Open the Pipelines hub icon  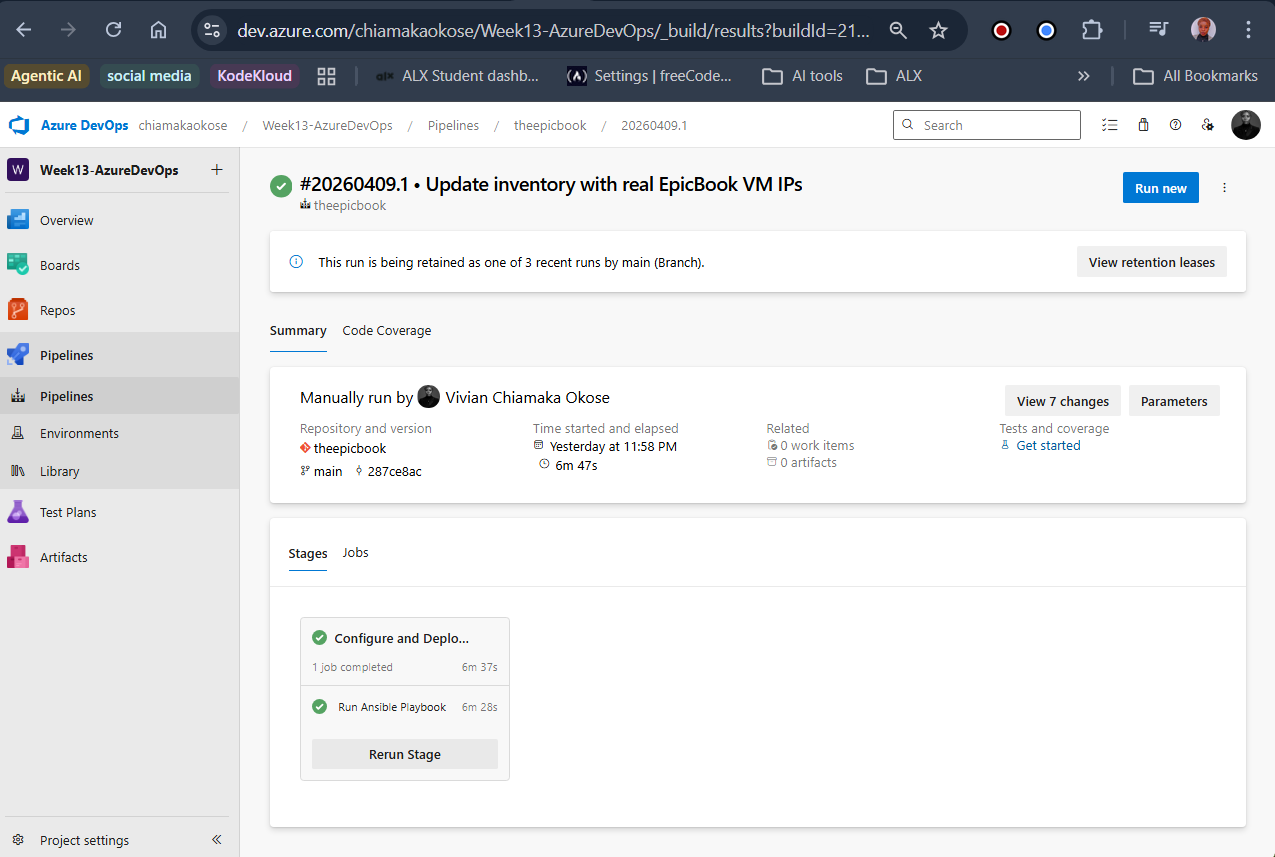[x=18, y=355]
